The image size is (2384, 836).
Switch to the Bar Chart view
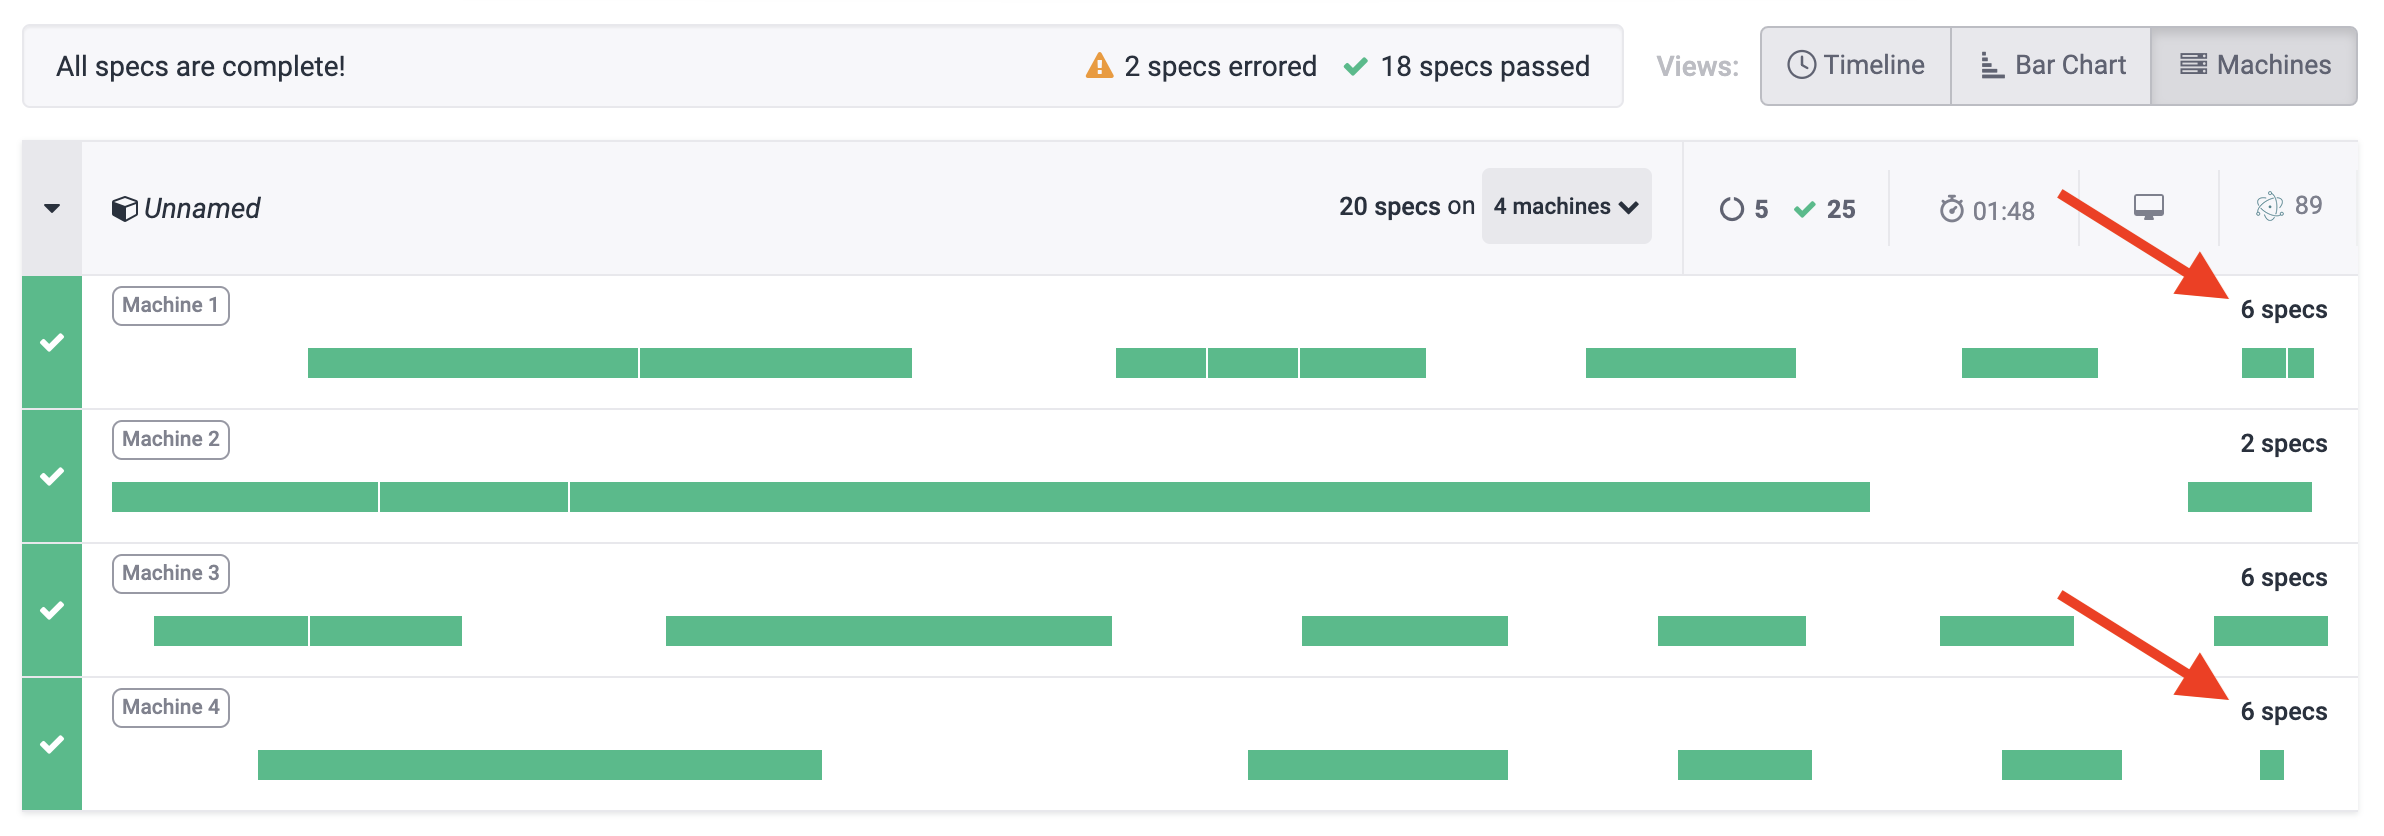2051,65
